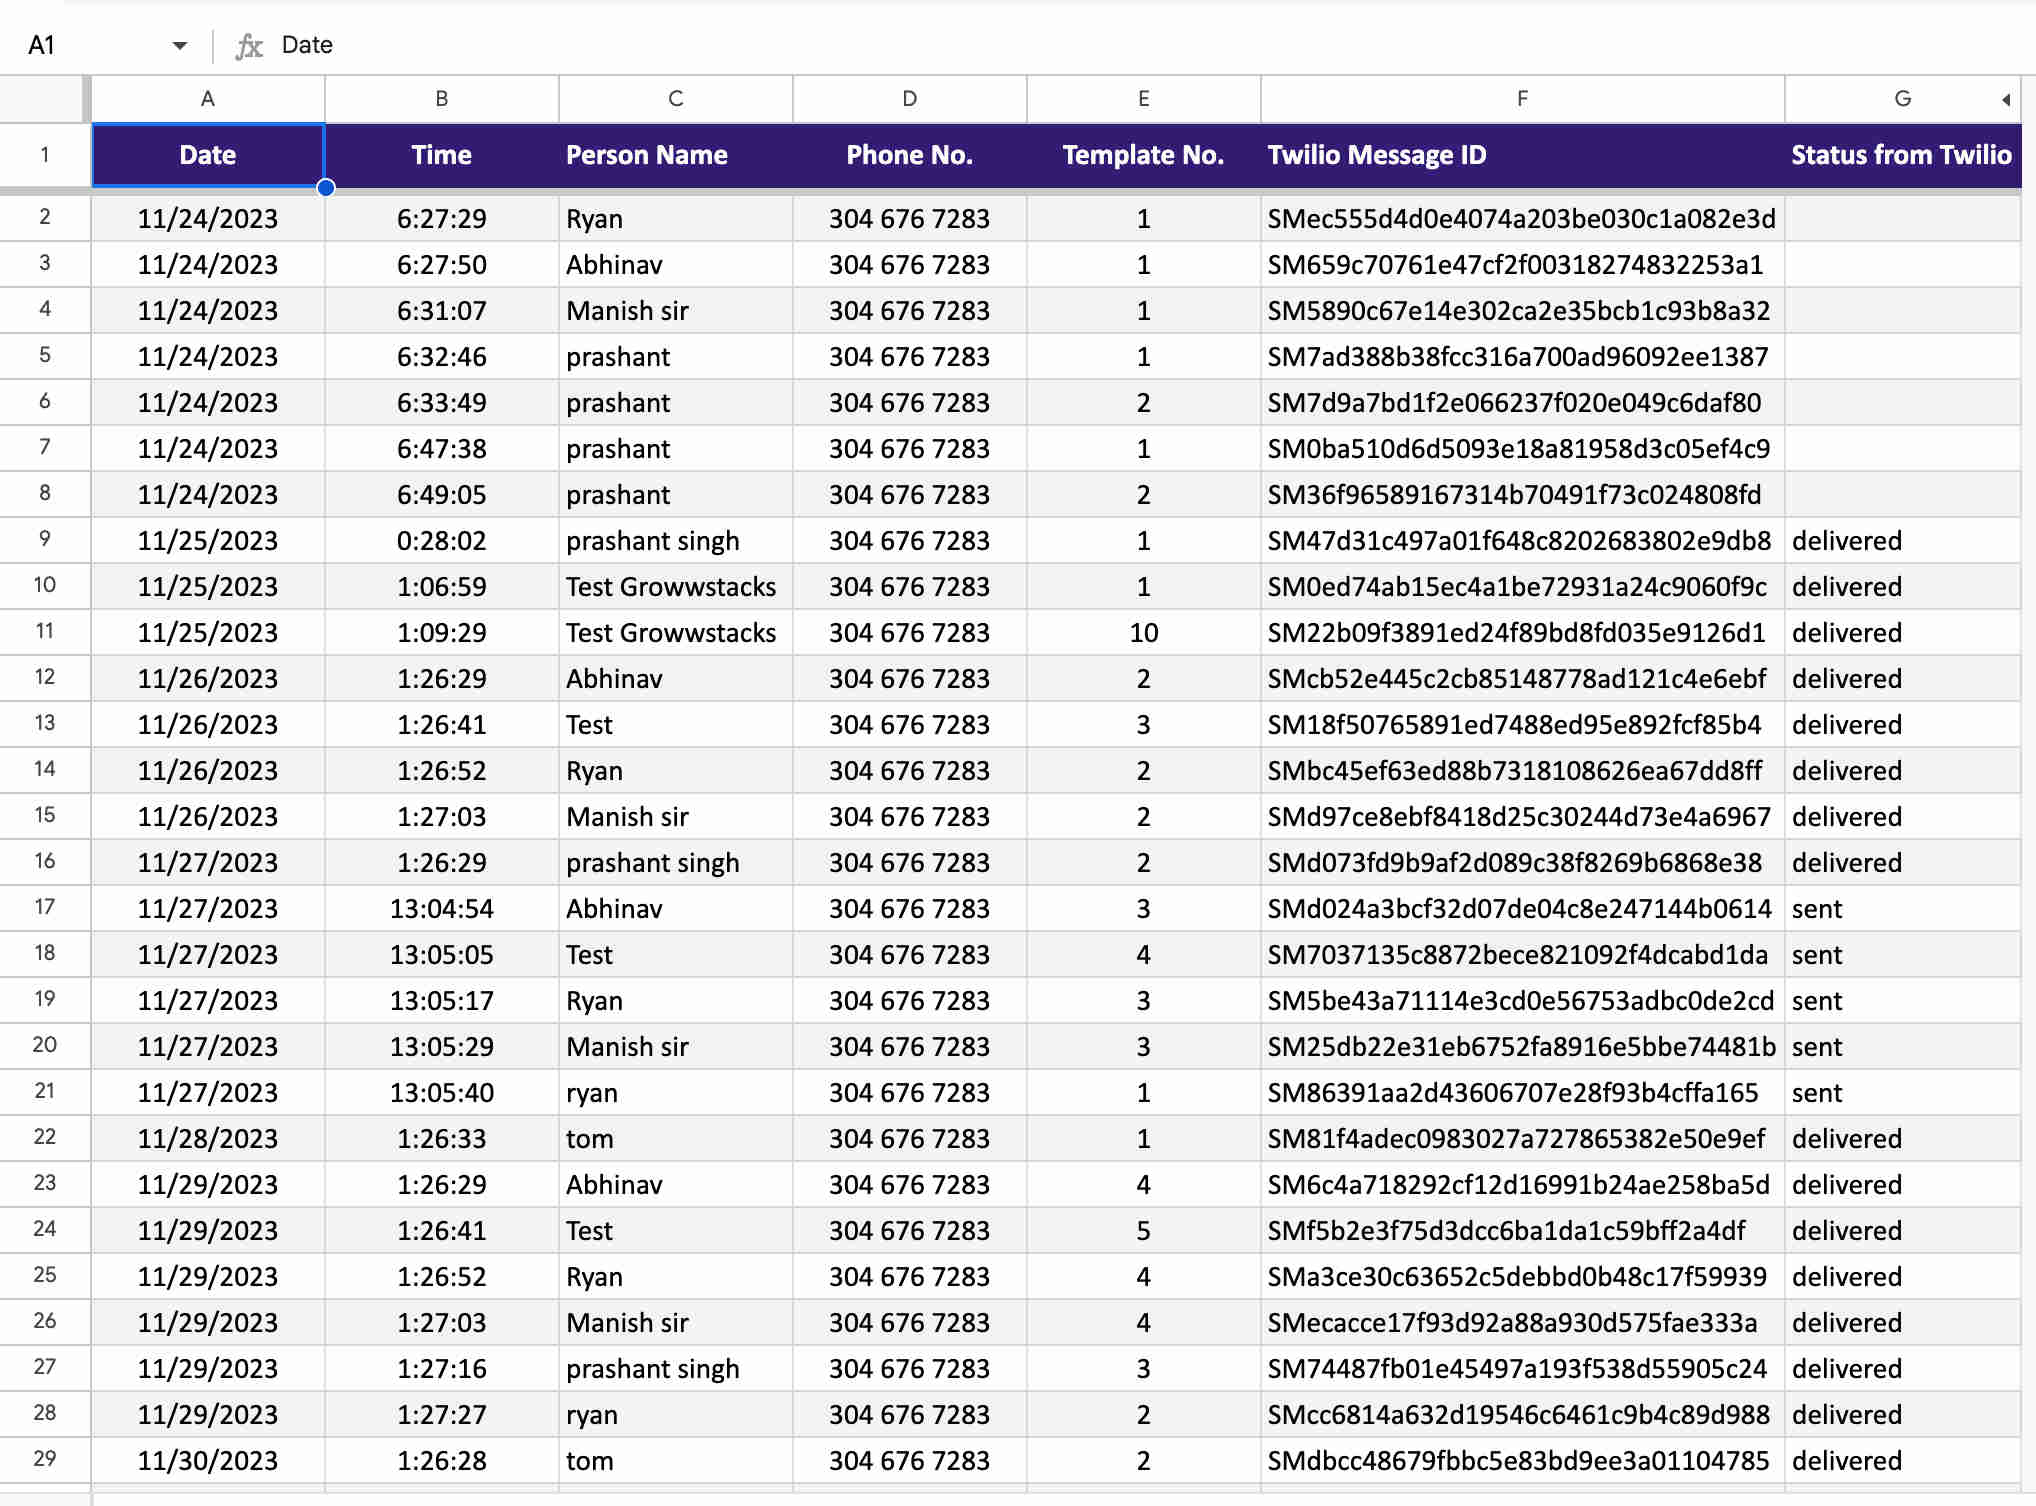The image size is (2036, 1506).
Task: Click message ID SMcb52e445c2cb85148778ad121c4e6ebf
Action: (x=1523, y=679)
